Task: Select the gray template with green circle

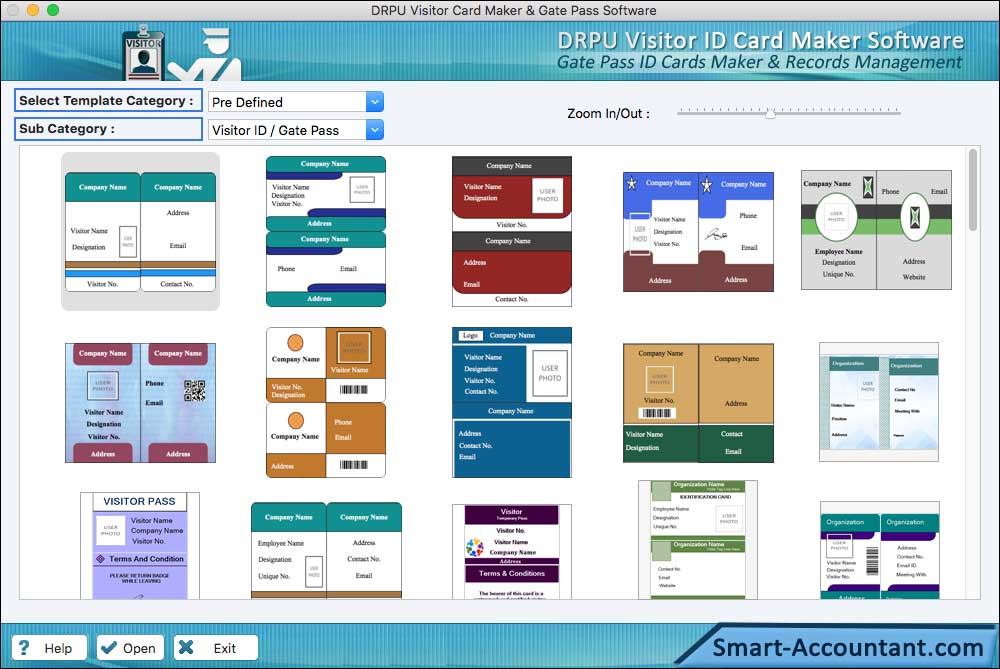Action: [x=876, y=230]
